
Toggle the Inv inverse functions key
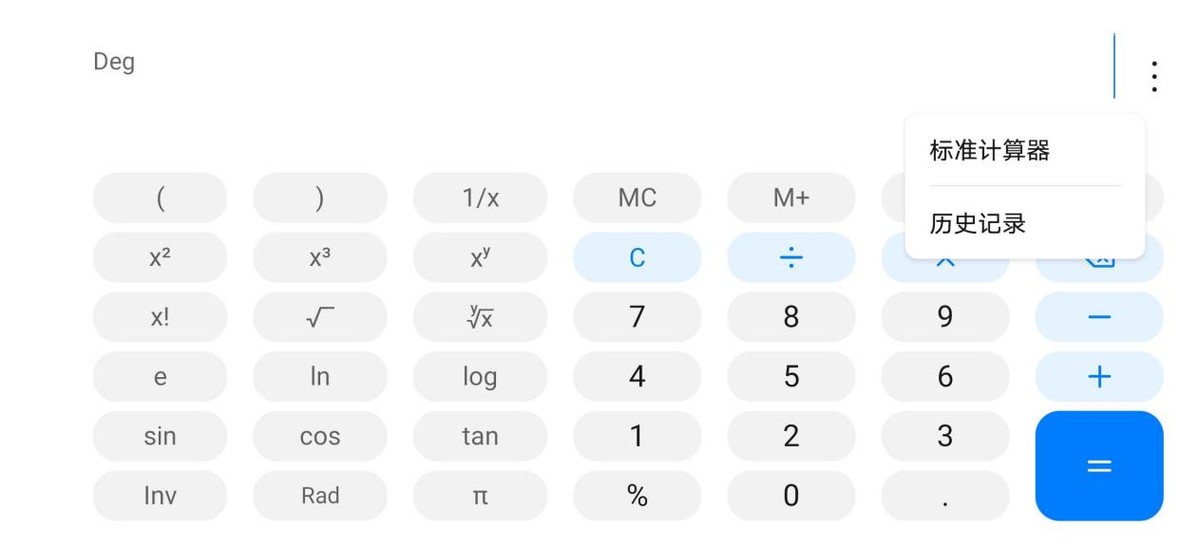pyautogui.click(x=160, y=496)
